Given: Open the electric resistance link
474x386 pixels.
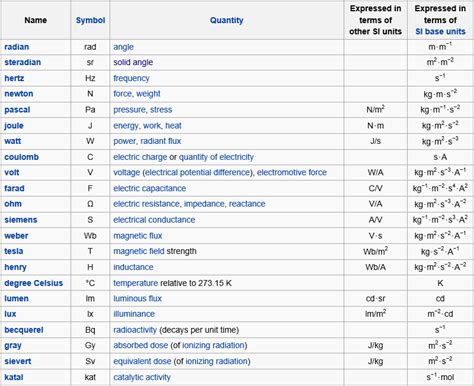Looking at the screenshot, I should (x=146, y=204).
